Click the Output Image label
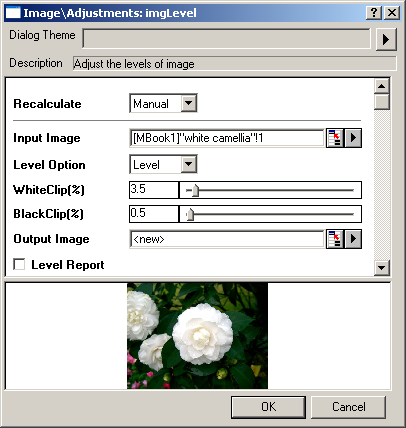The image size is (406, 428). (x=51, y=239)
